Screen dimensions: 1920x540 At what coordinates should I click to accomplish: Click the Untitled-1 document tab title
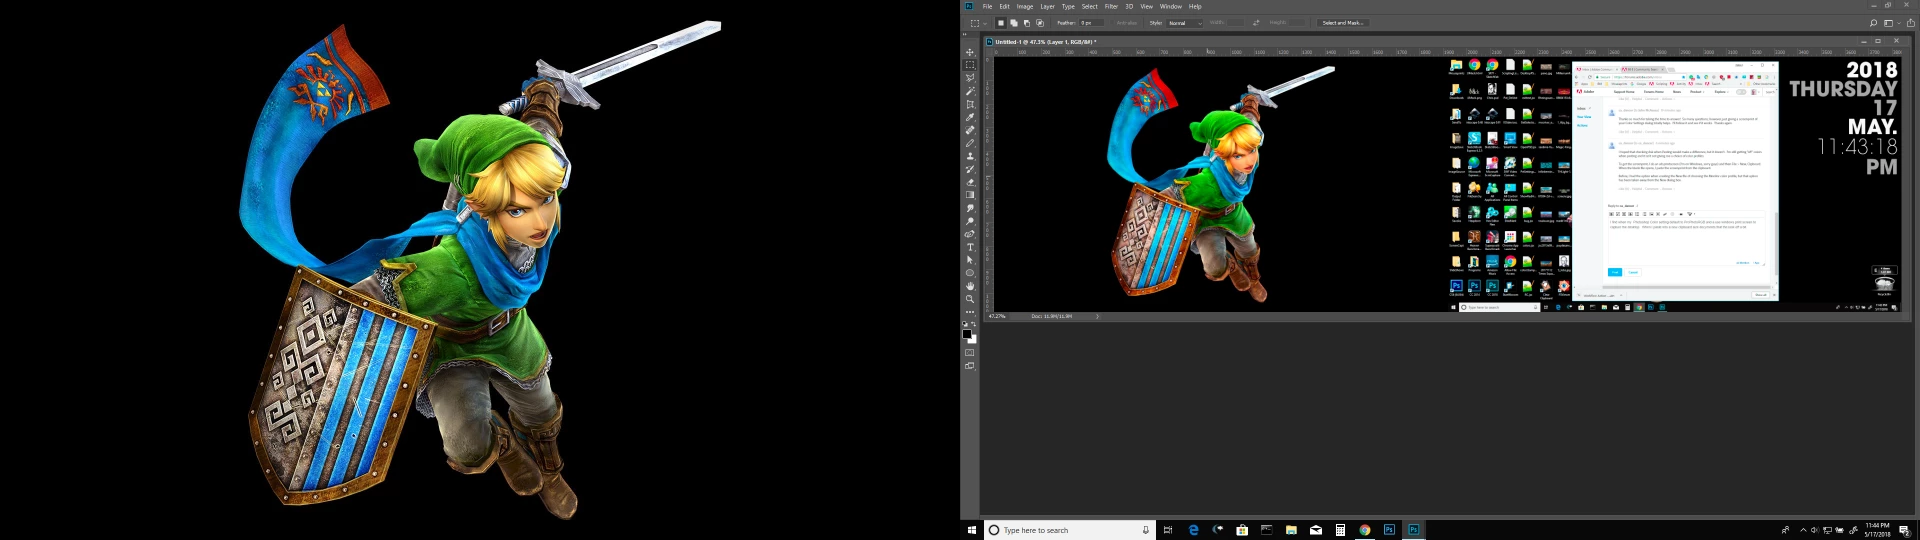[1045, 42]
